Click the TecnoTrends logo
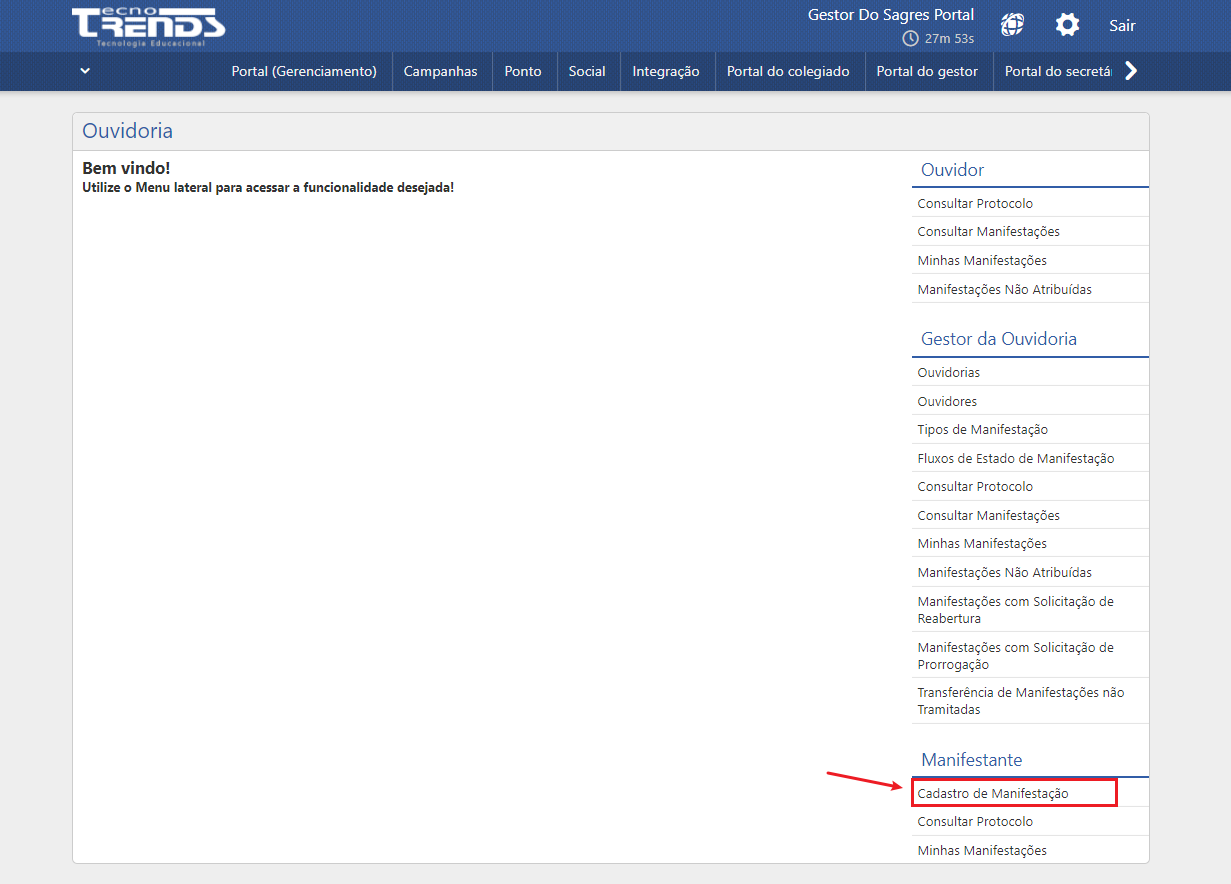The width and height of the screenshot is (1231, 884). [x=148, y=26]
